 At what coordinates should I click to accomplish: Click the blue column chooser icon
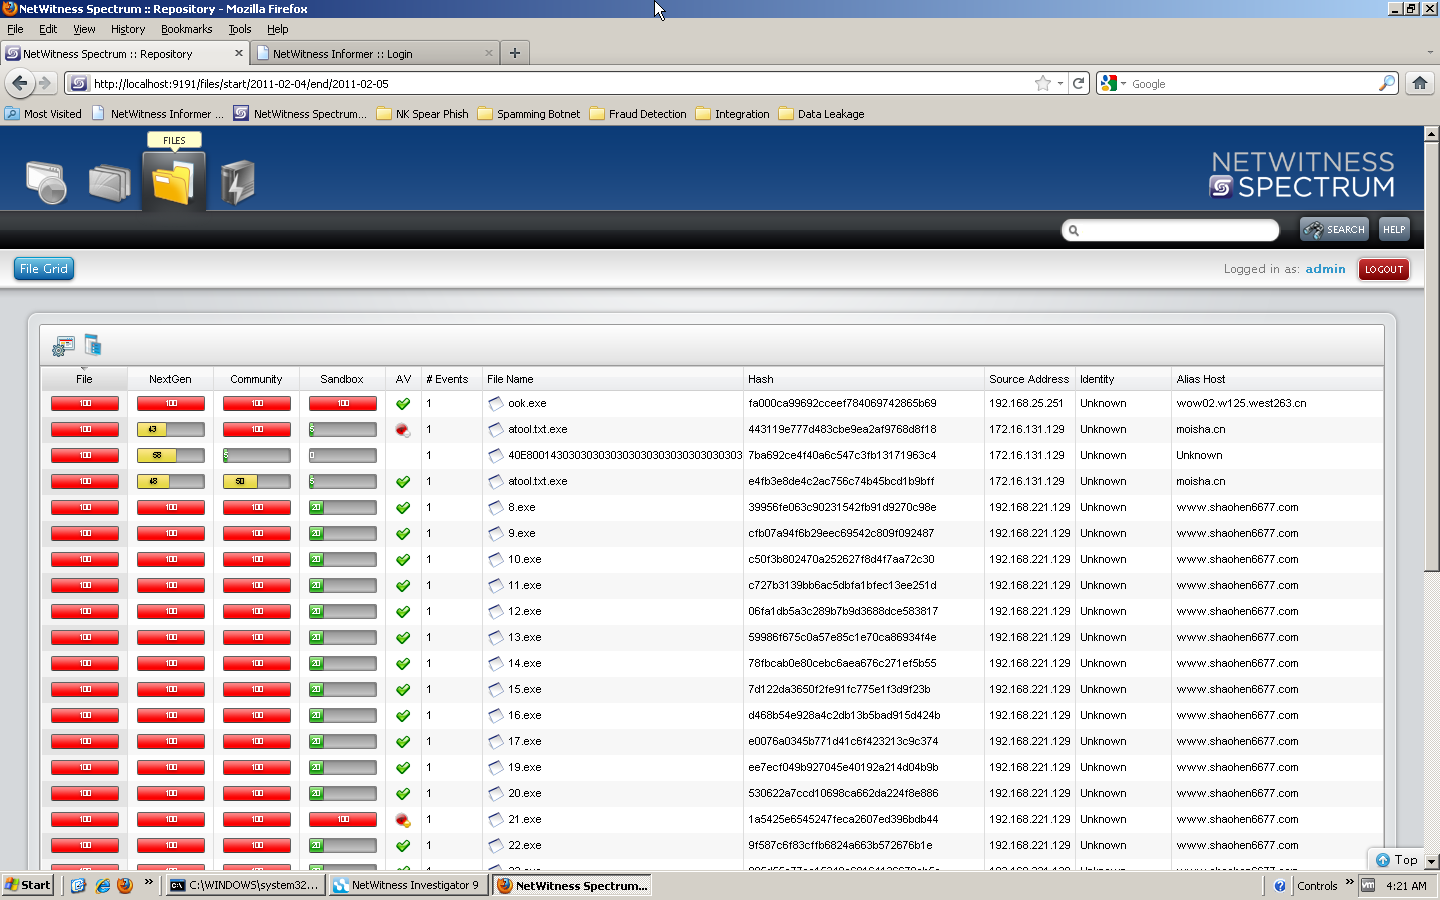click(x=93, y=345)
